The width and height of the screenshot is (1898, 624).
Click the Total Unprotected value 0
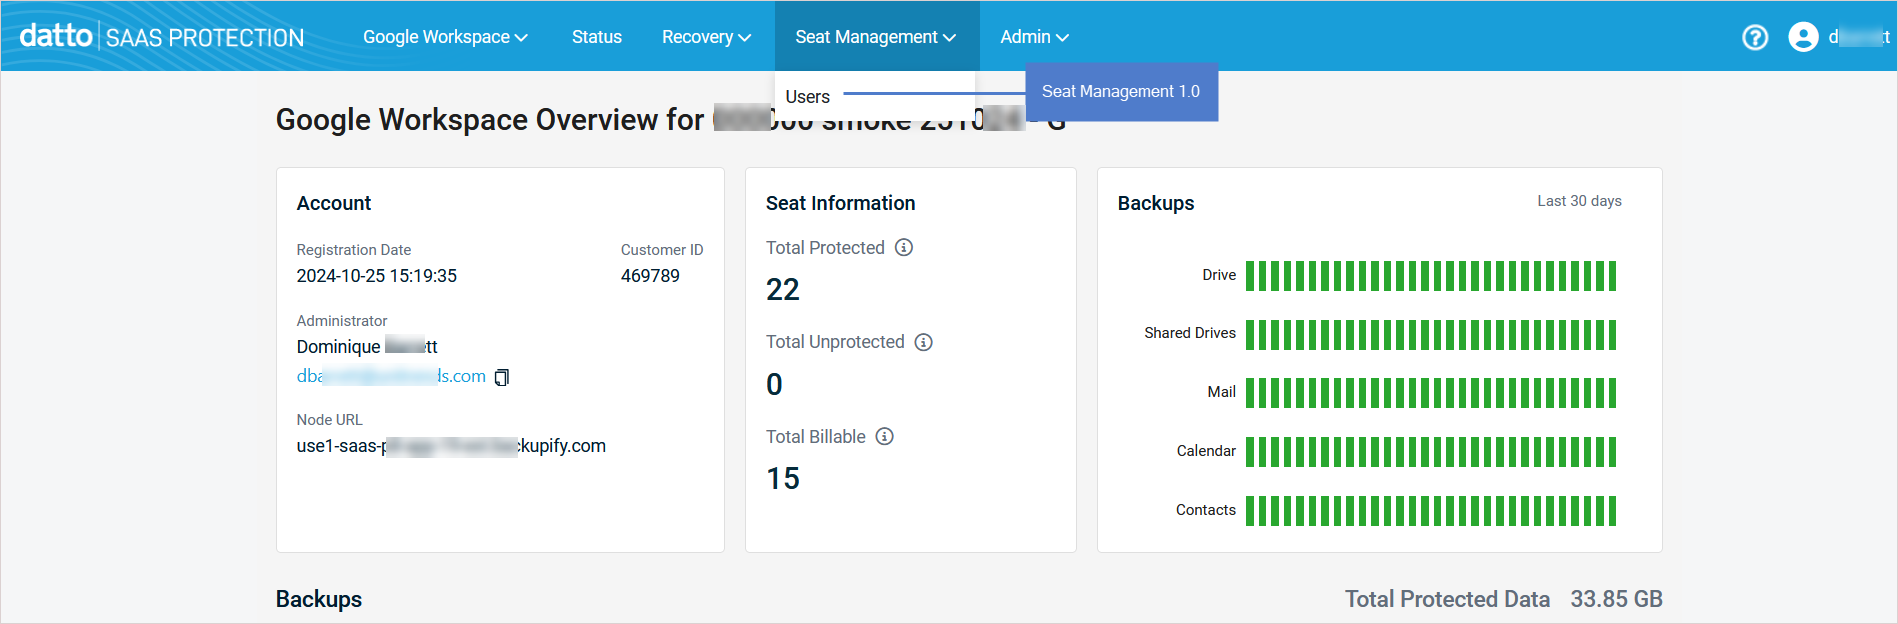[x=774, y=384]
